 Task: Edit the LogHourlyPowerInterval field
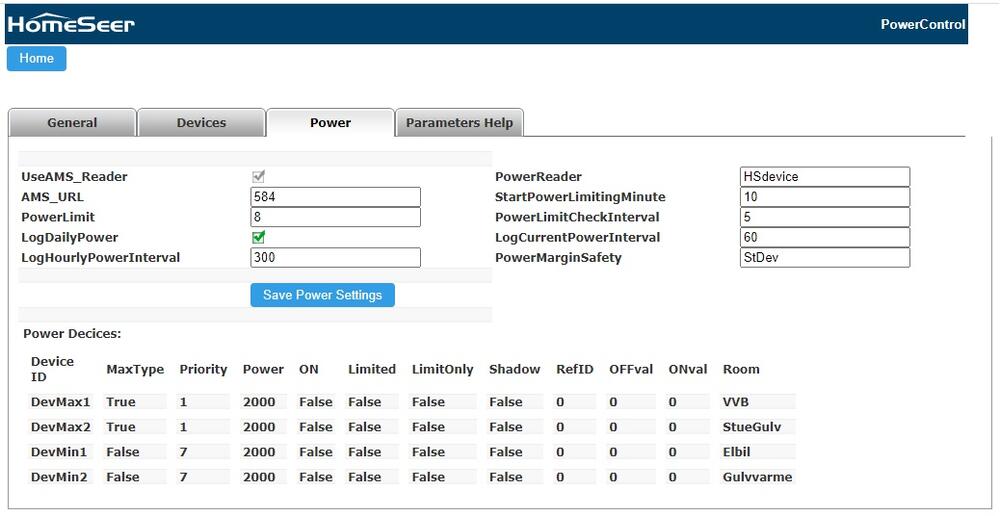pyautogui.click(x=335, y=258)
